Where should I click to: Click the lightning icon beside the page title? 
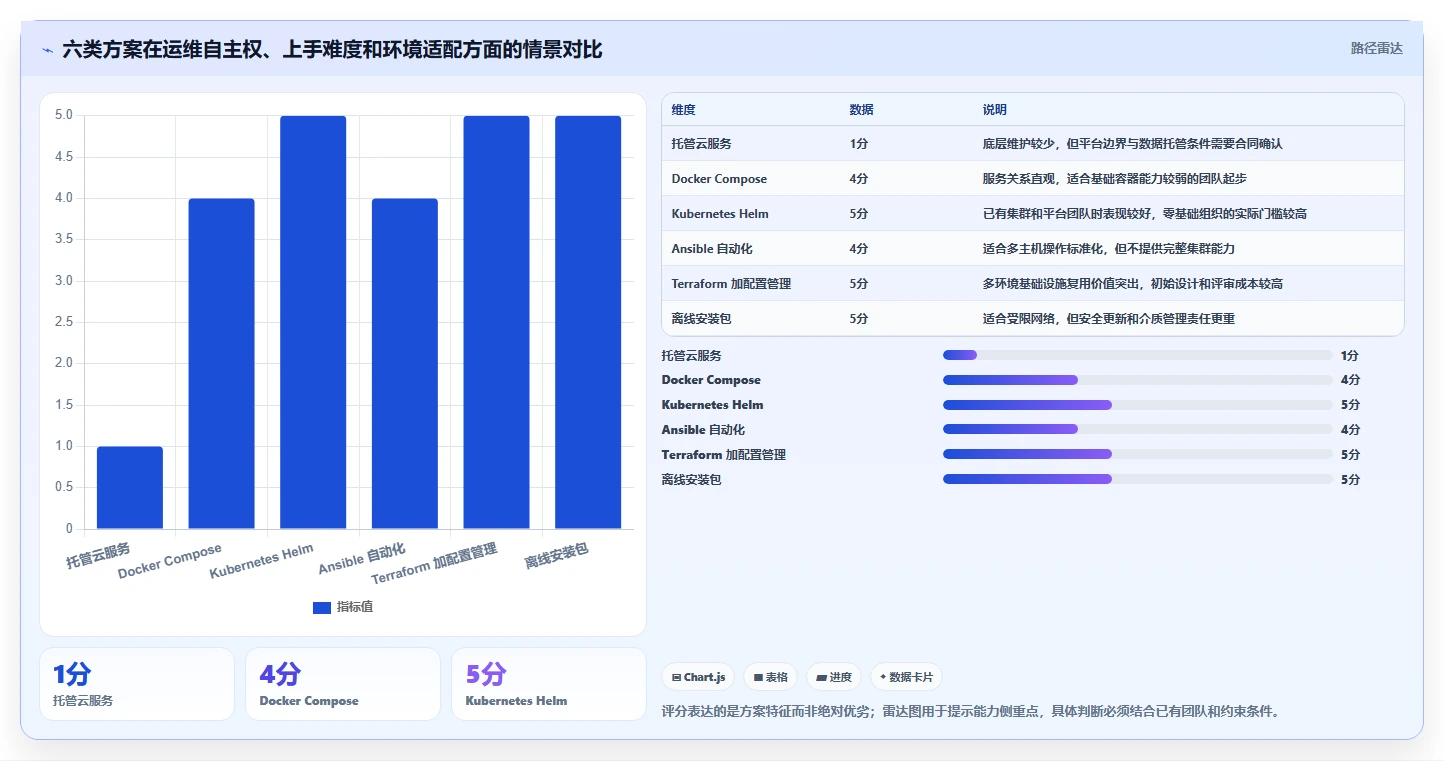click(x=47, y=49)
